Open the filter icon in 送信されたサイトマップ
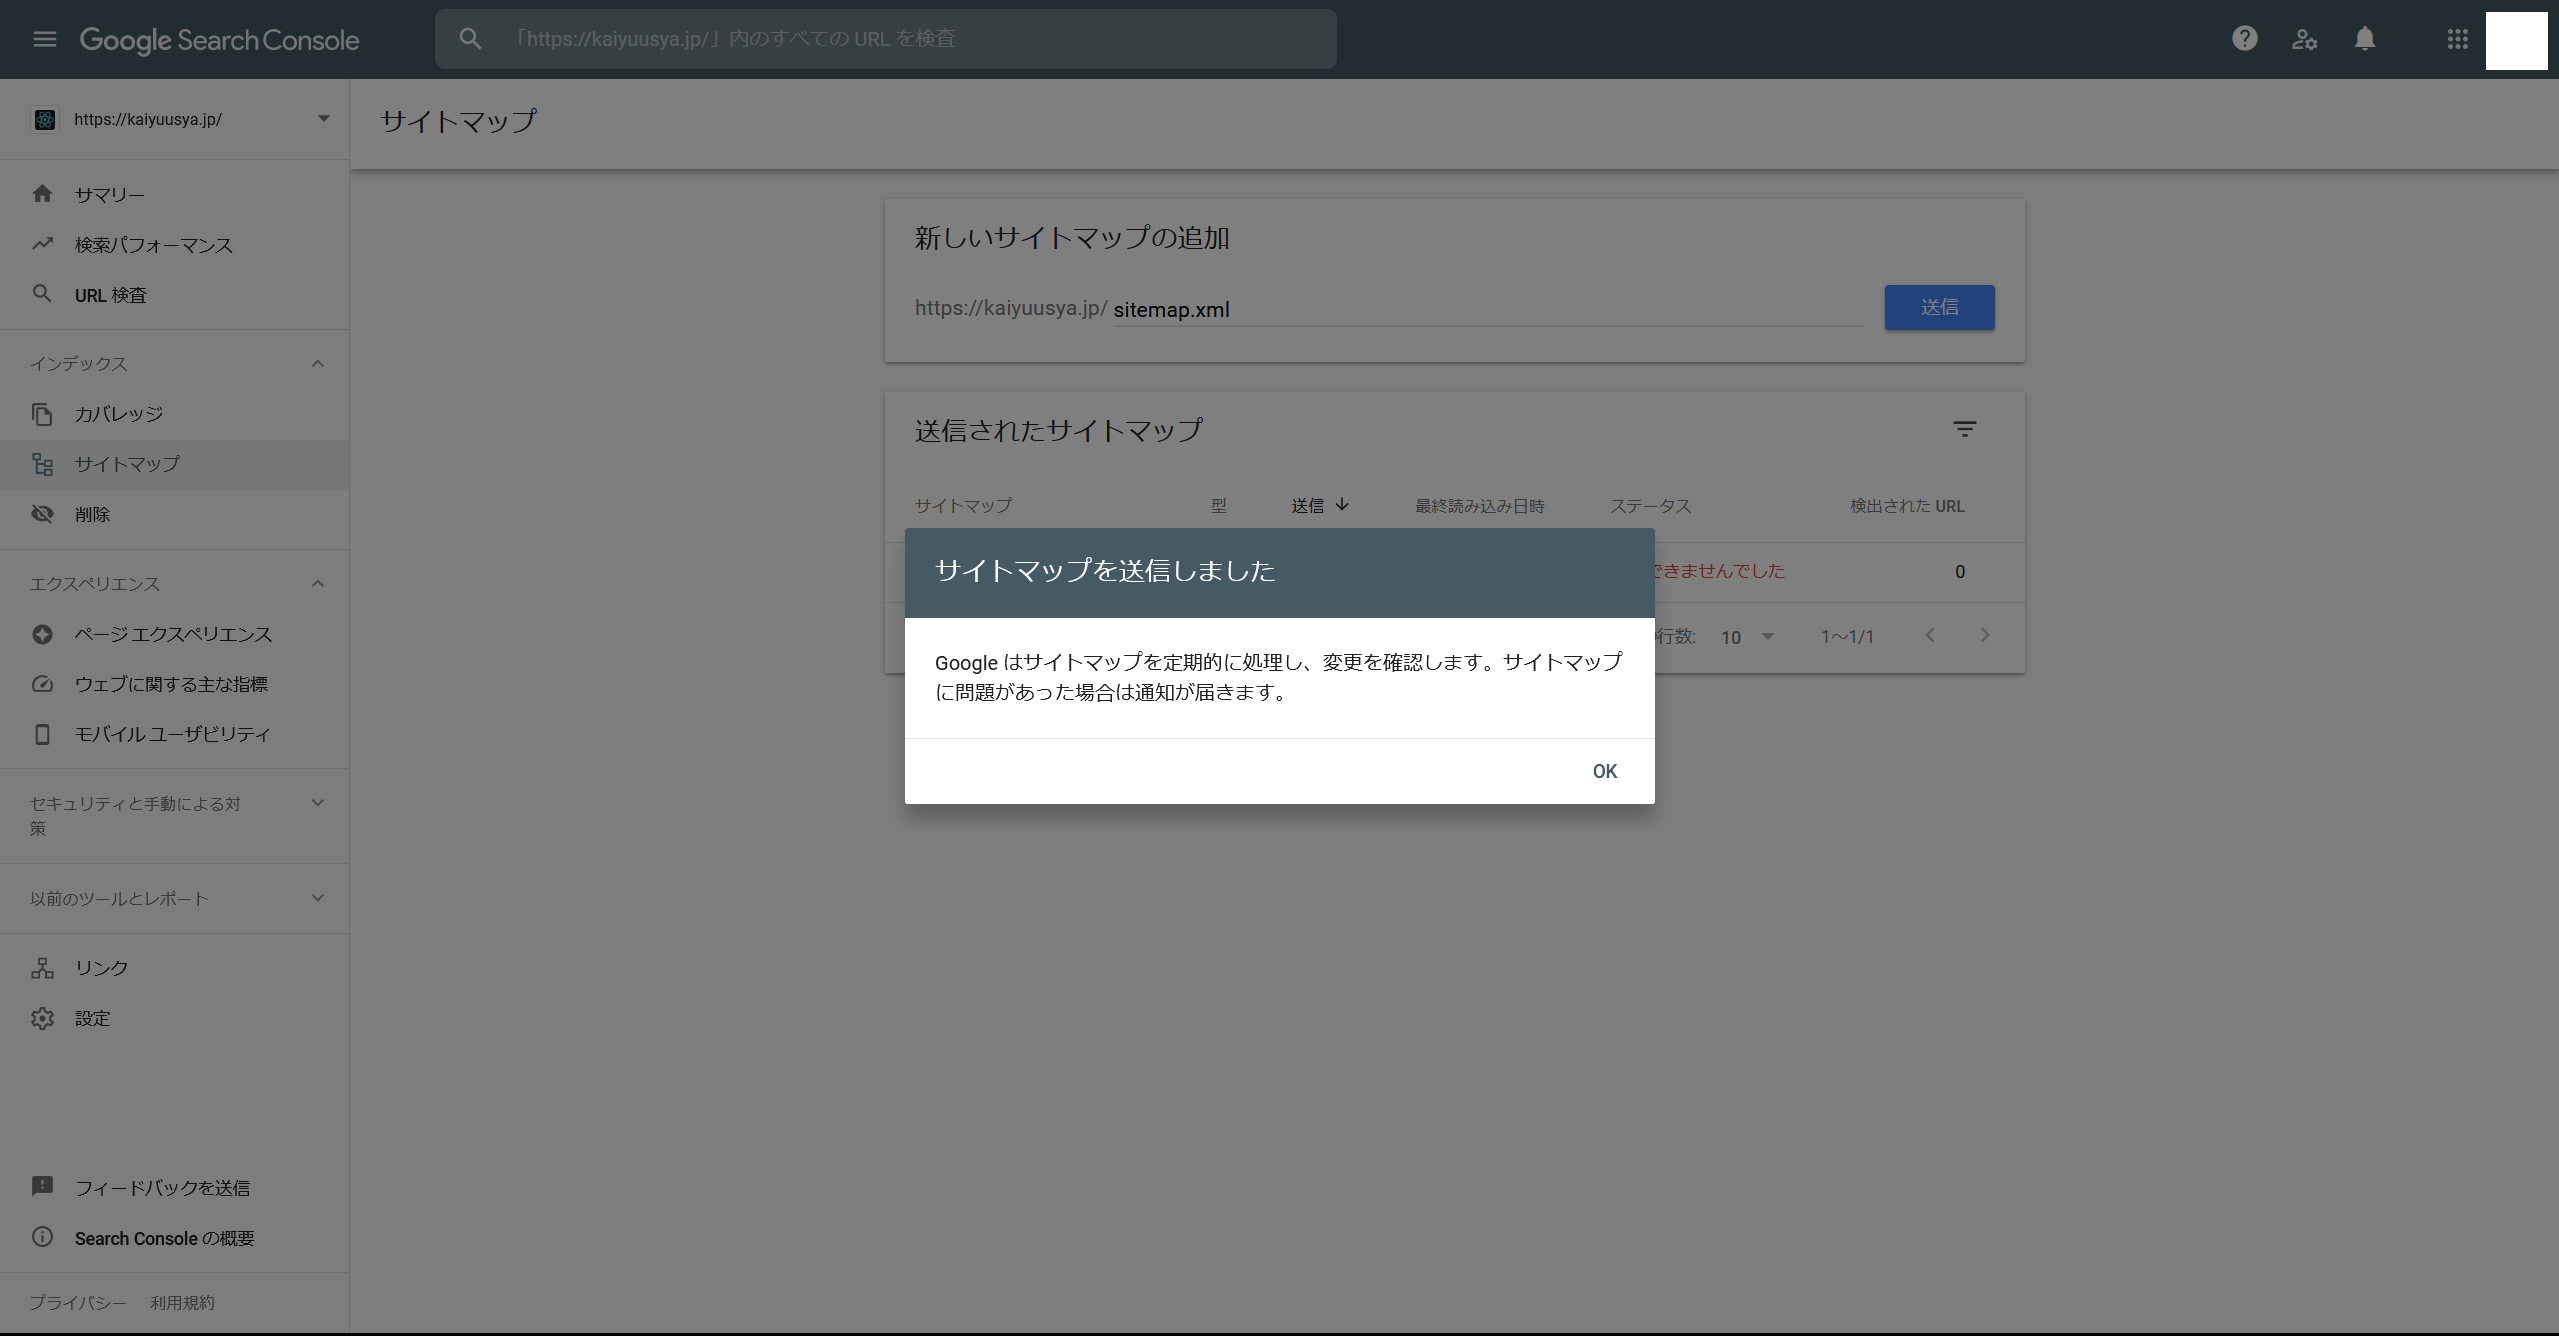 tap(1964, 429)
